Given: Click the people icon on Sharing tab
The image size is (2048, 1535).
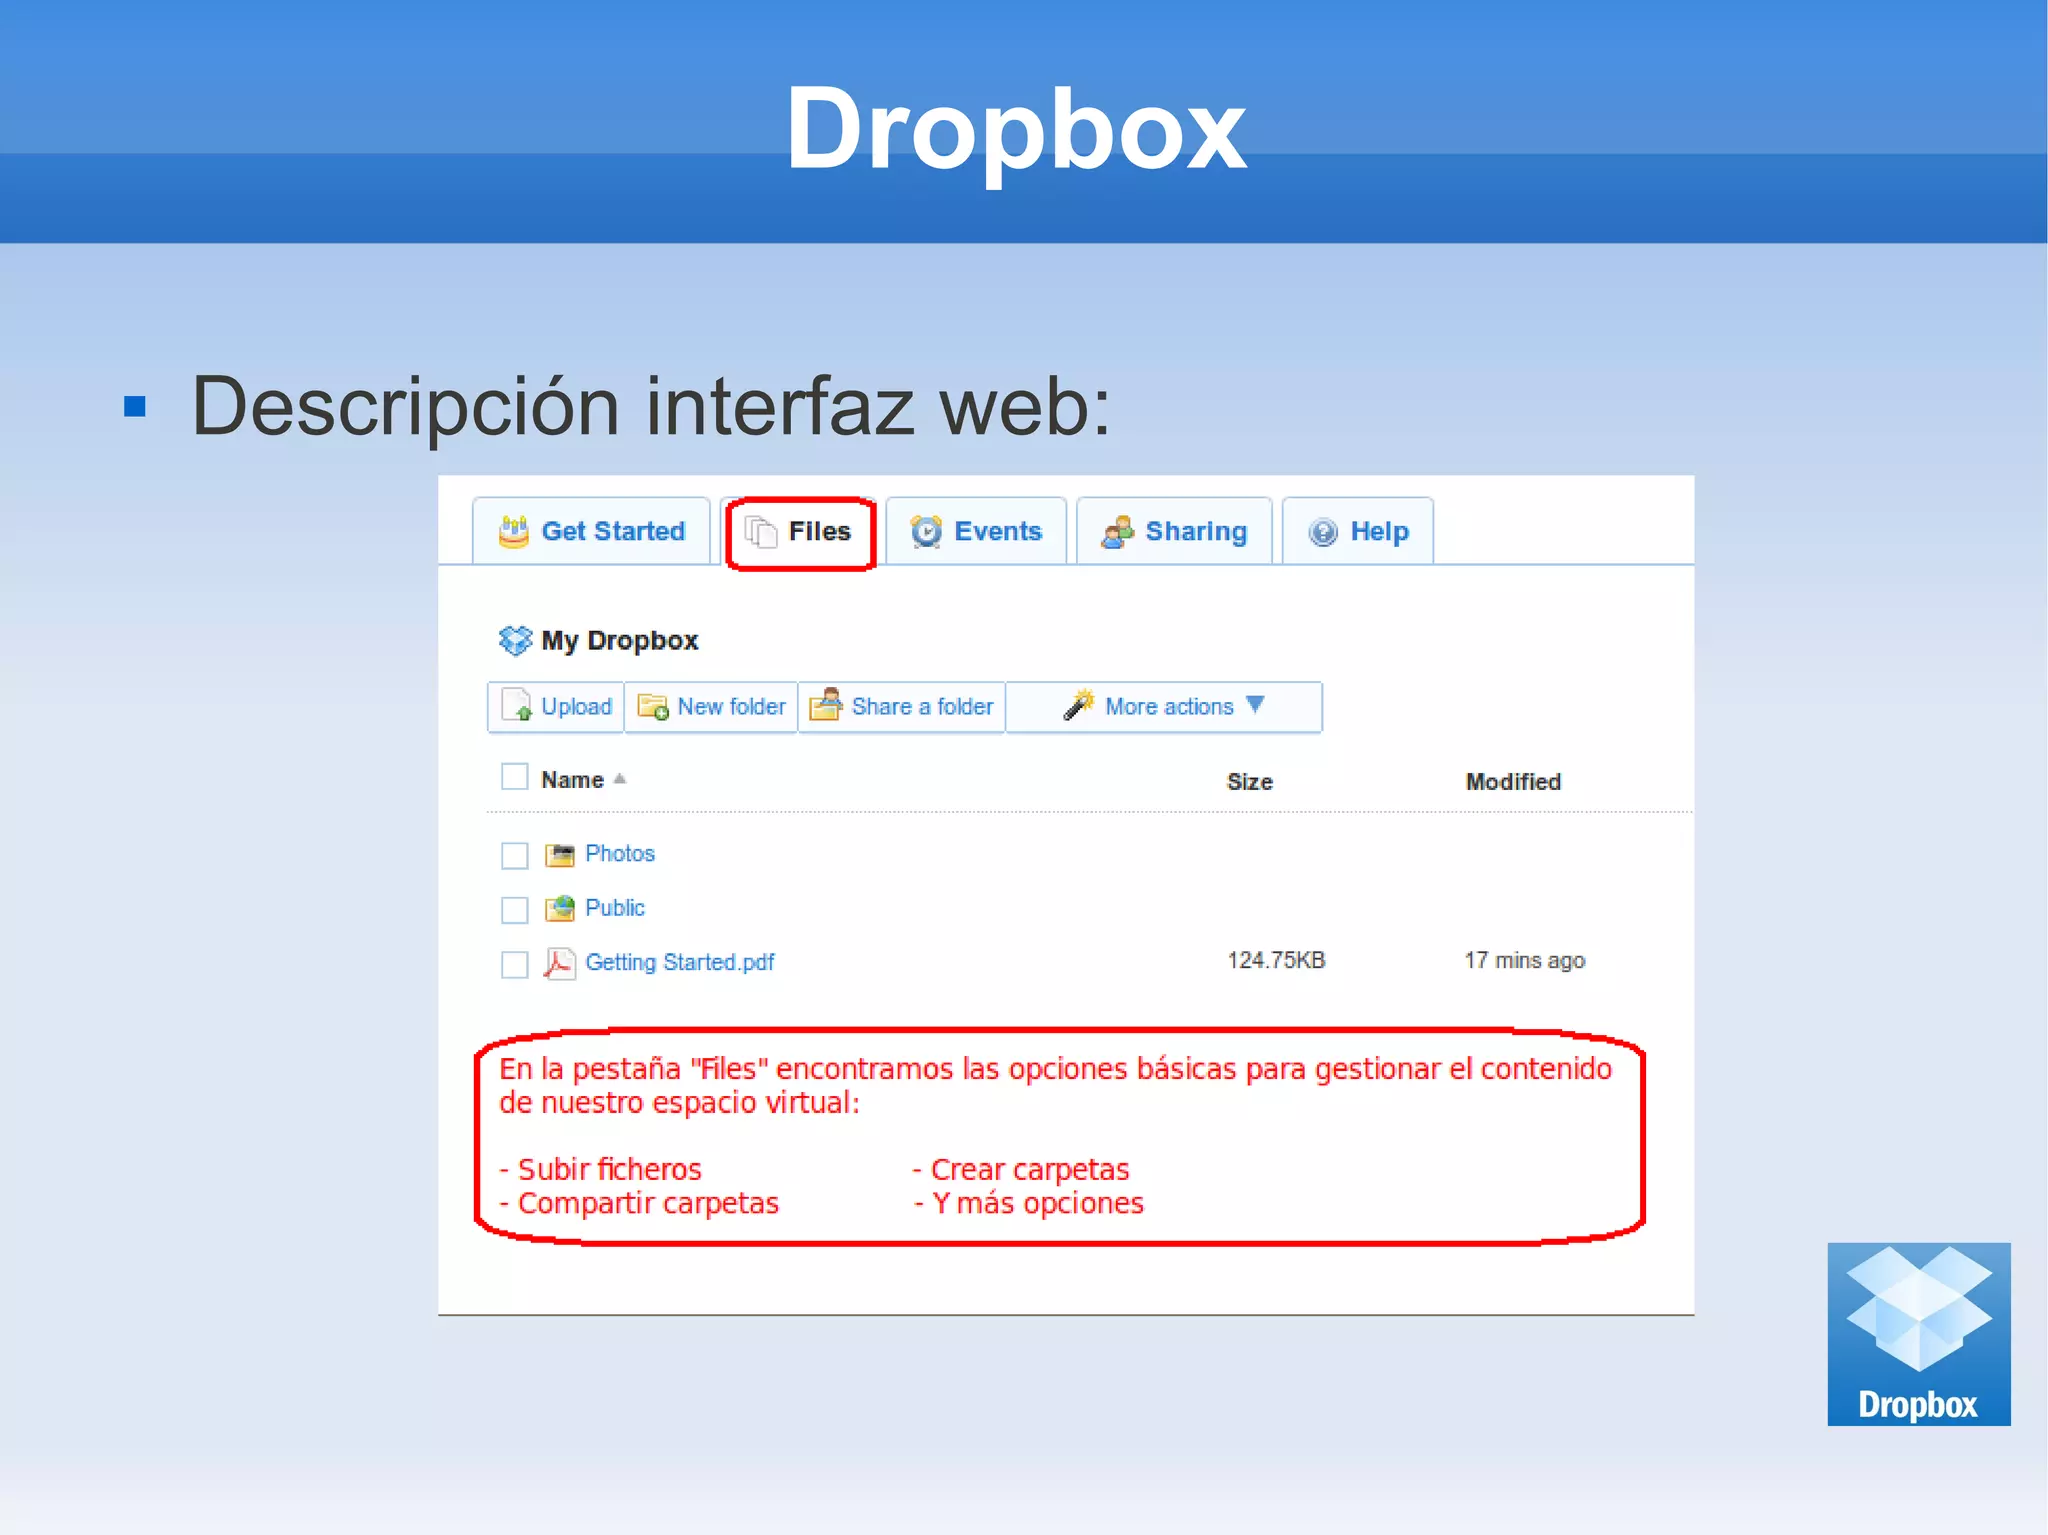Looking at the screenshot, I should 1117,531.
